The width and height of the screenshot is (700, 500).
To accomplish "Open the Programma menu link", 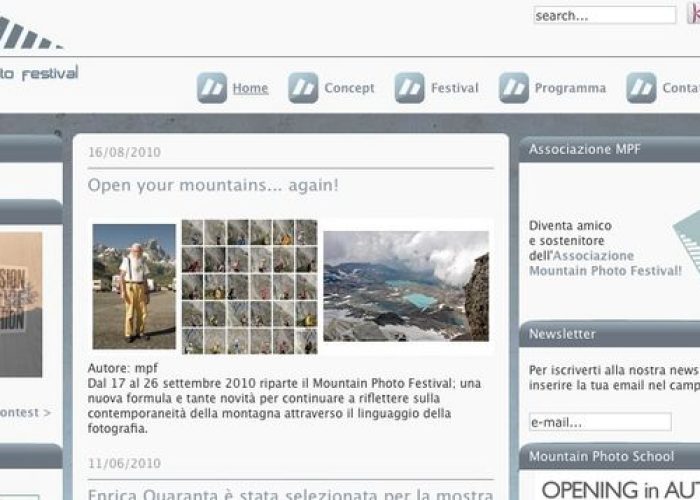I will tap(570, 88).
